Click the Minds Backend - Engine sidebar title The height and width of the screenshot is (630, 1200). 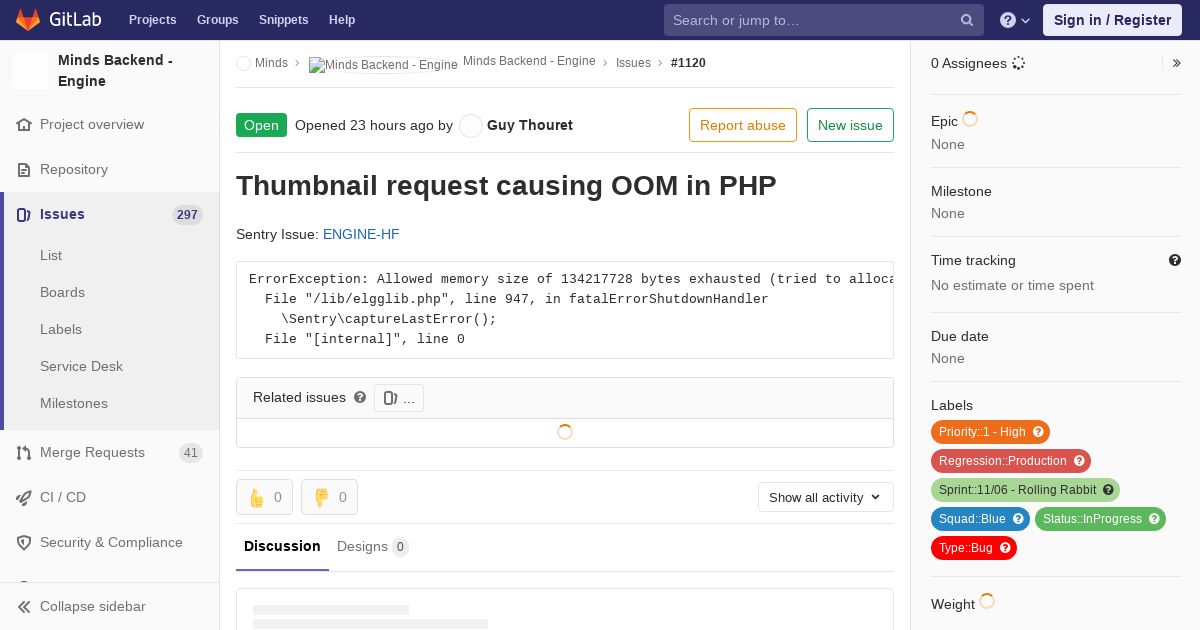pos(115,70)
